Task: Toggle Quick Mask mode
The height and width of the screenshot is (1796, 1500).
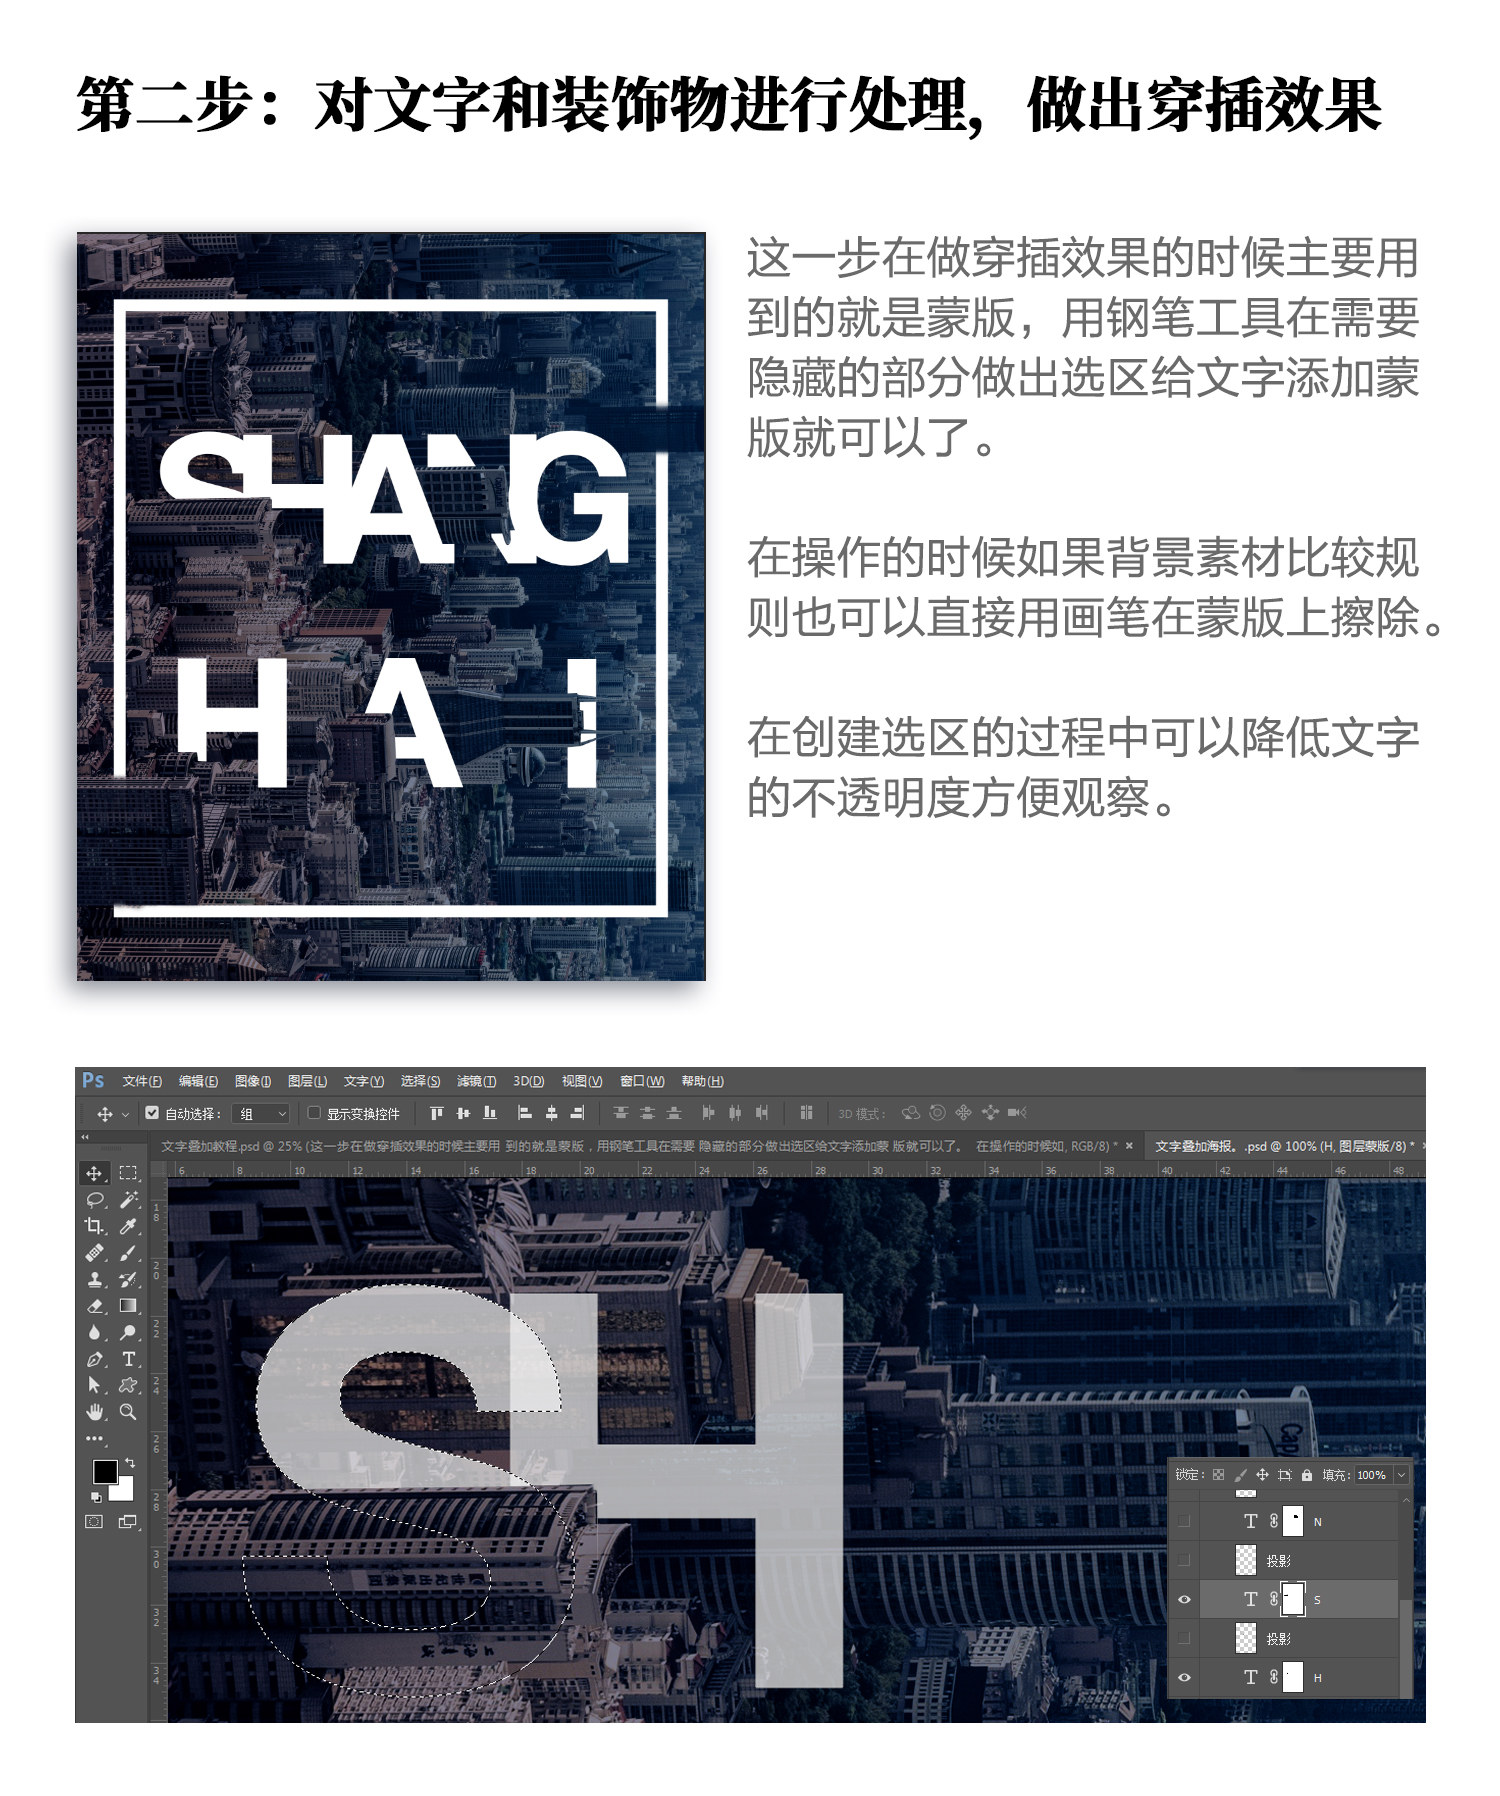Action: [94, 1522]
